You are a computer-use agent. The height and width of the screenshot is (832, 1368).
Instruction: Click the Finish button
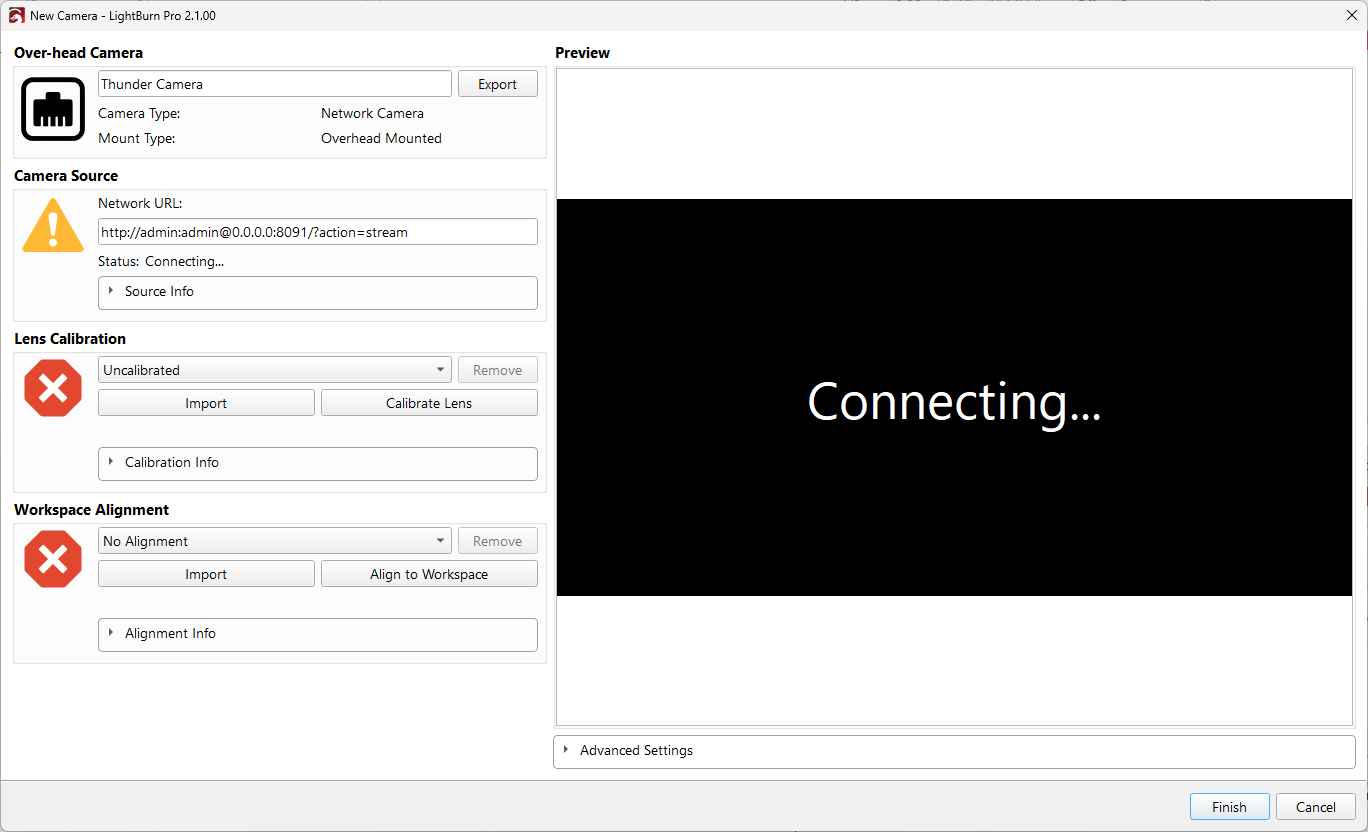click(x=1229, y=807)
